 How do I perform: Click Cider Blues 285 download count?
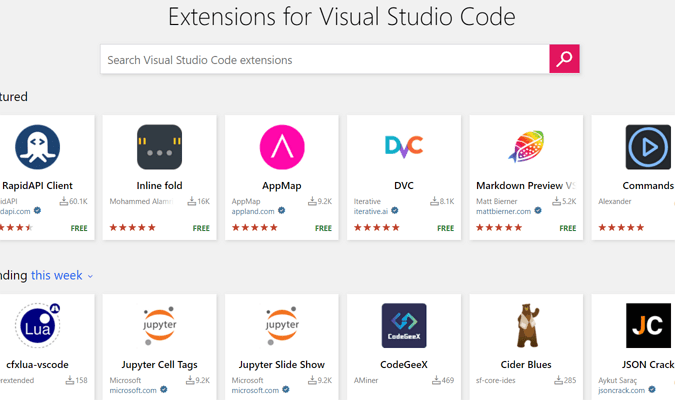[x=565, y=380]
